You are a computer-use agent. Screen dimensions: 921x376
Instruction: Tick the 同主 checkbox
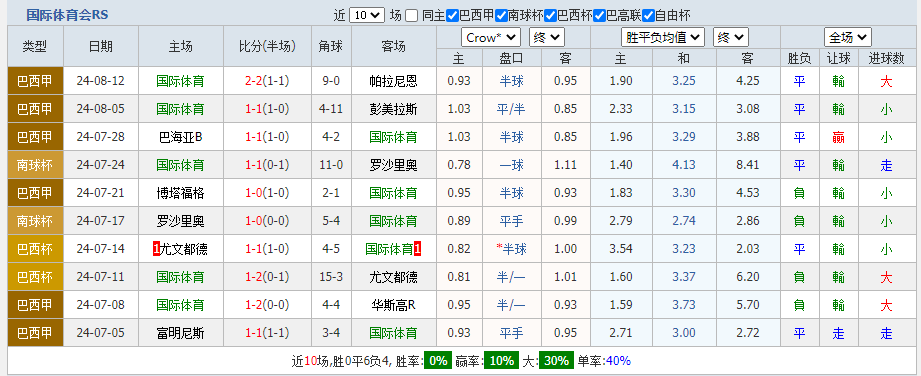pyautogui.click(x=412, y=16)
